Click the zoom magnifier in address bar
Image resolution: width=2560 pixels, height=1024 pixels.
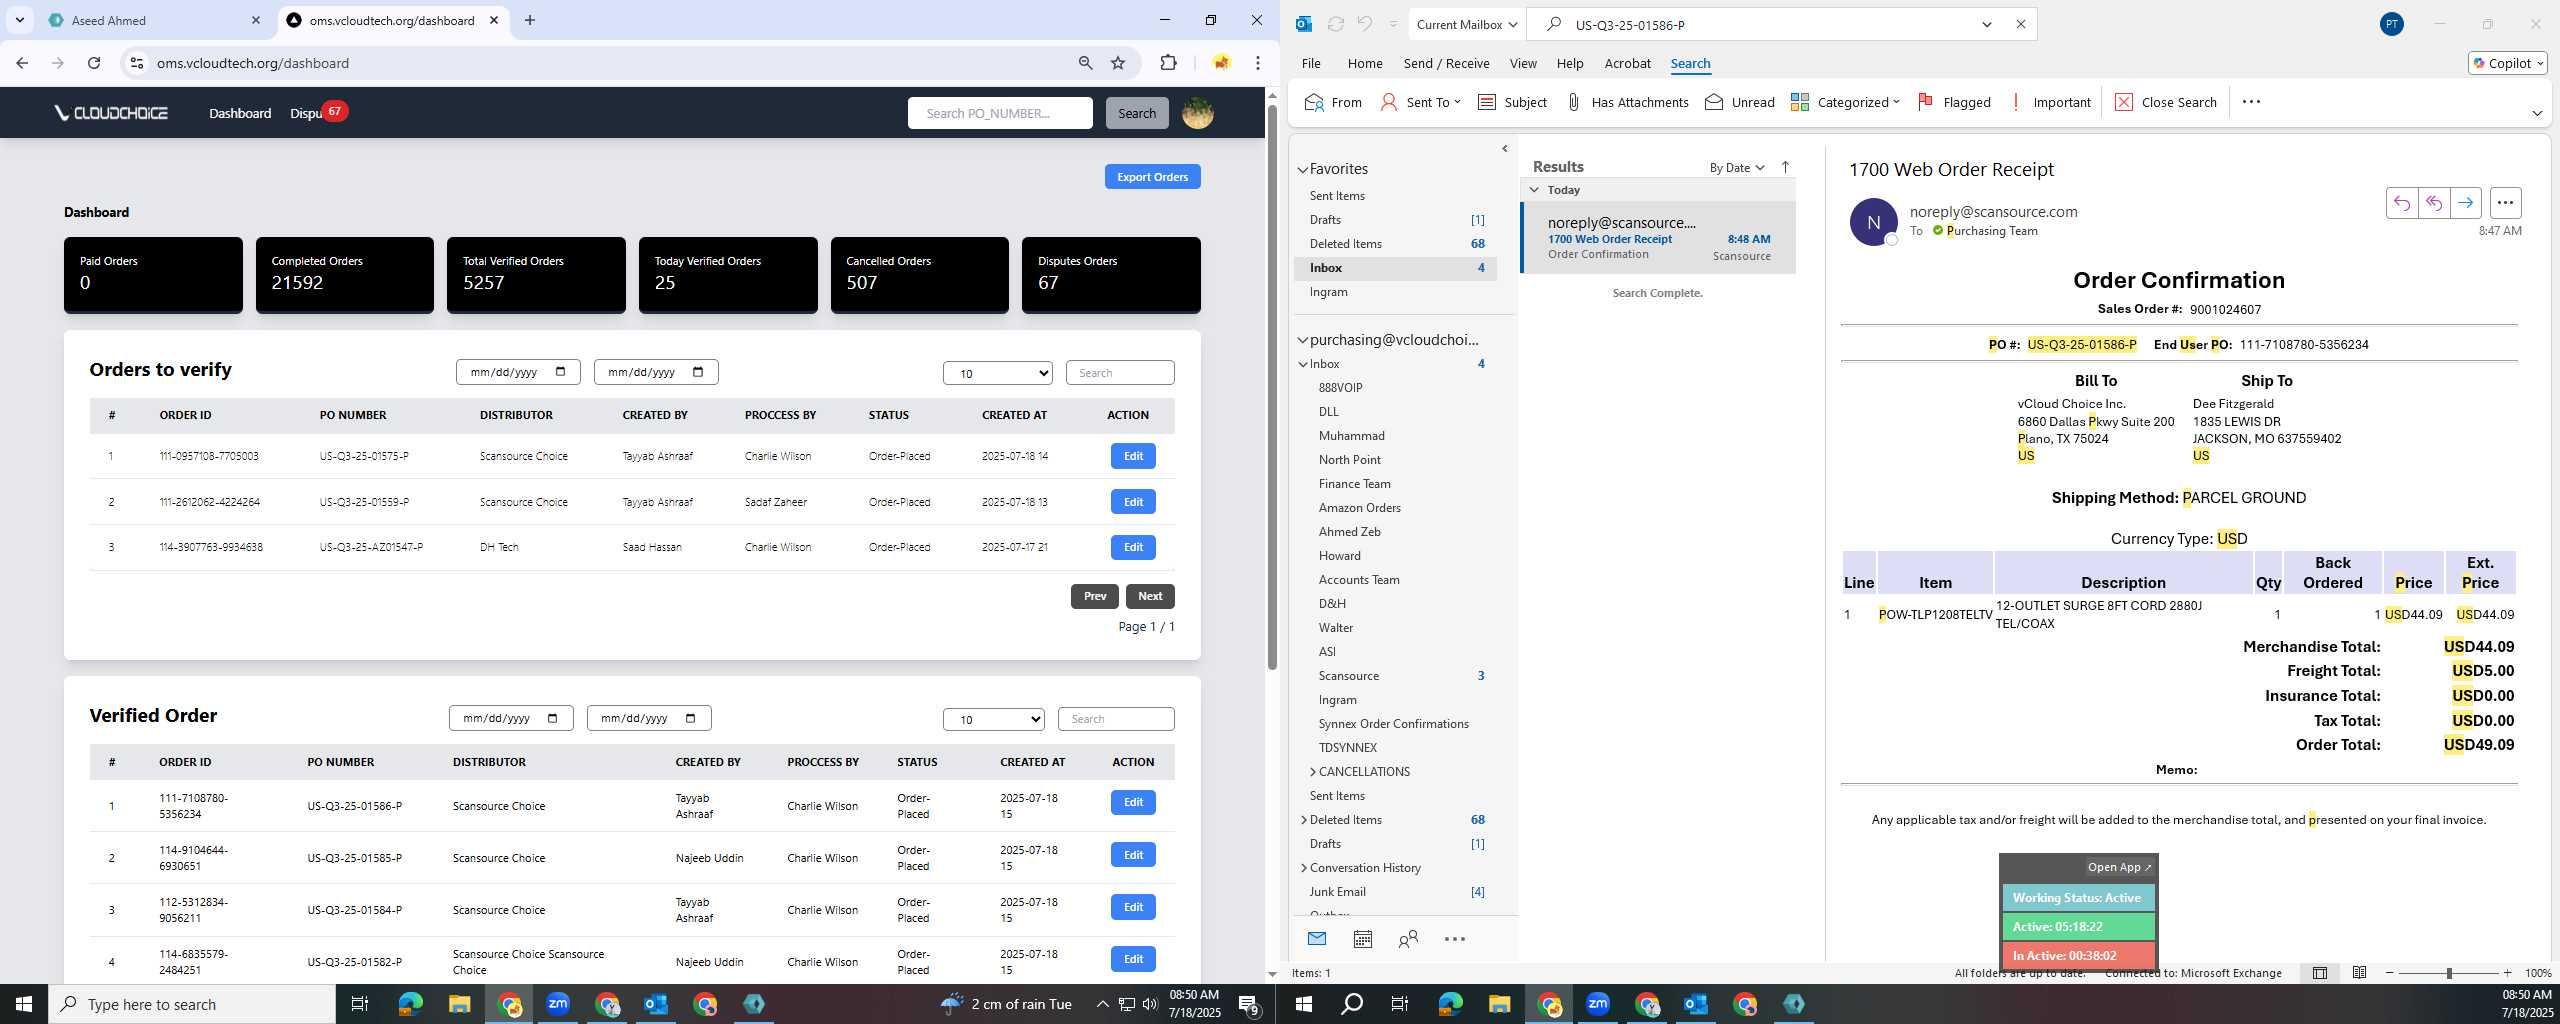[x=1085, y=63]
